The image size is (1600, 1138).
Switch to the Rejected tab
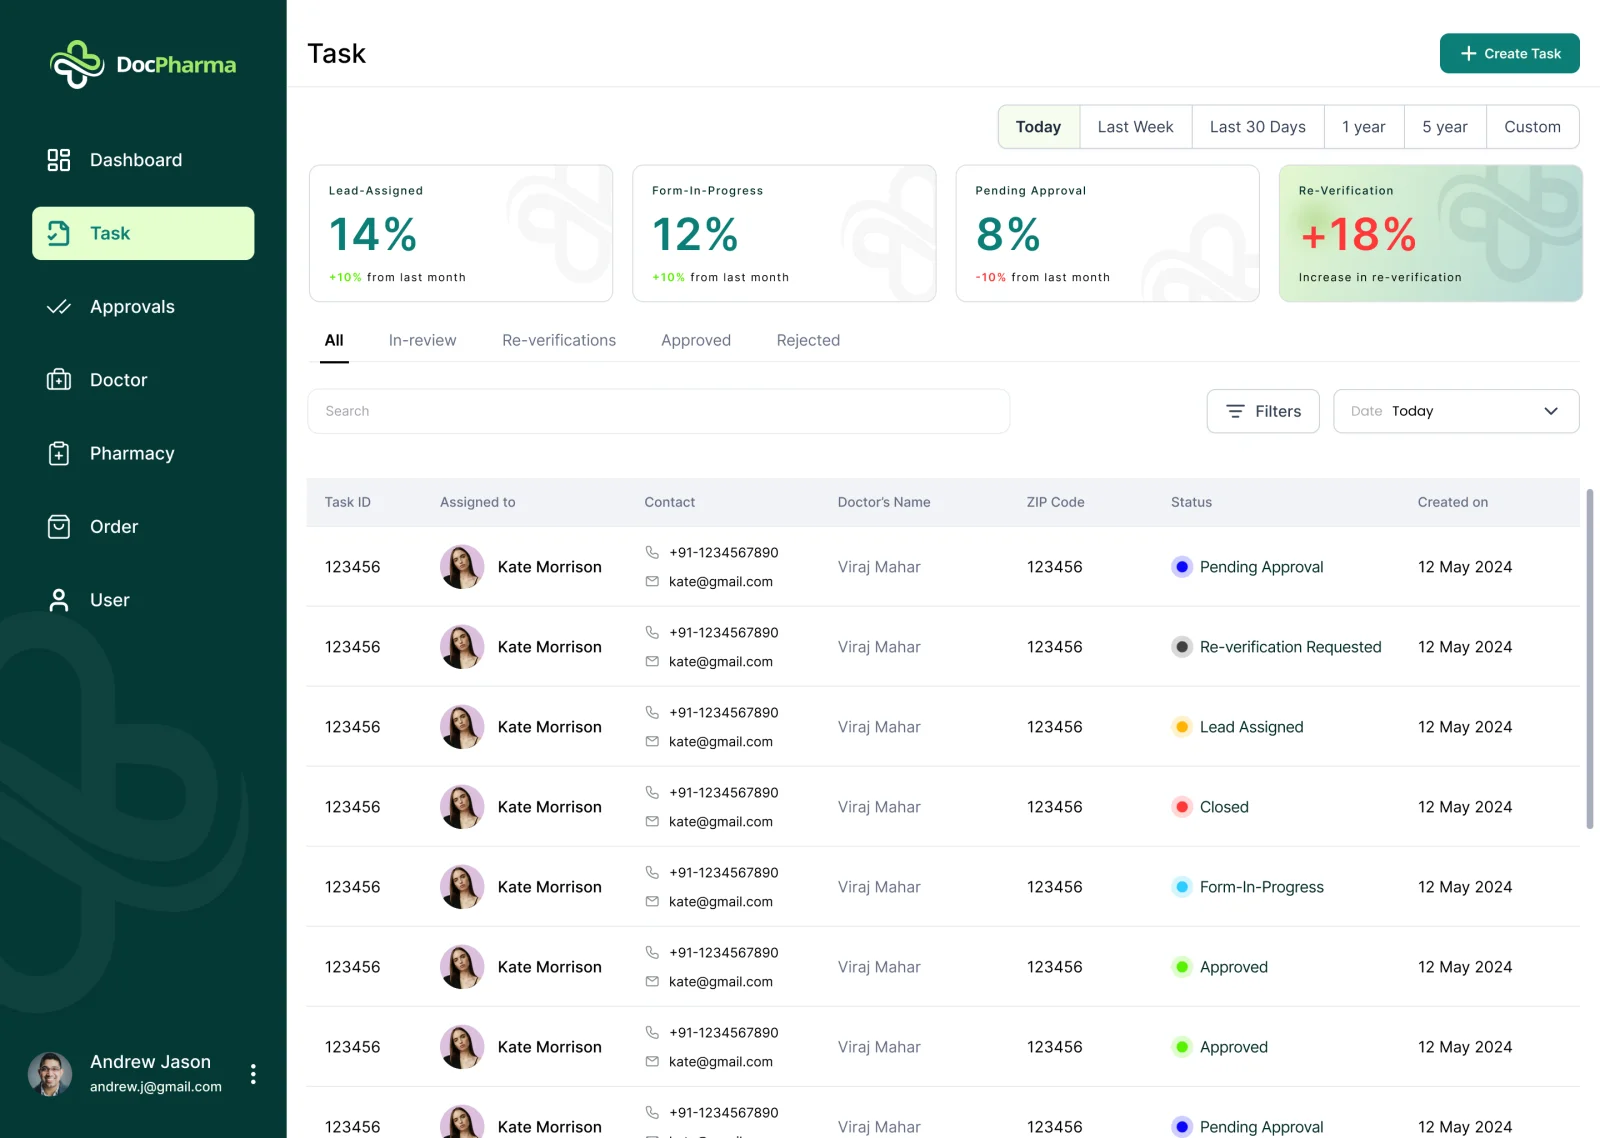click(x=808, y=340)
